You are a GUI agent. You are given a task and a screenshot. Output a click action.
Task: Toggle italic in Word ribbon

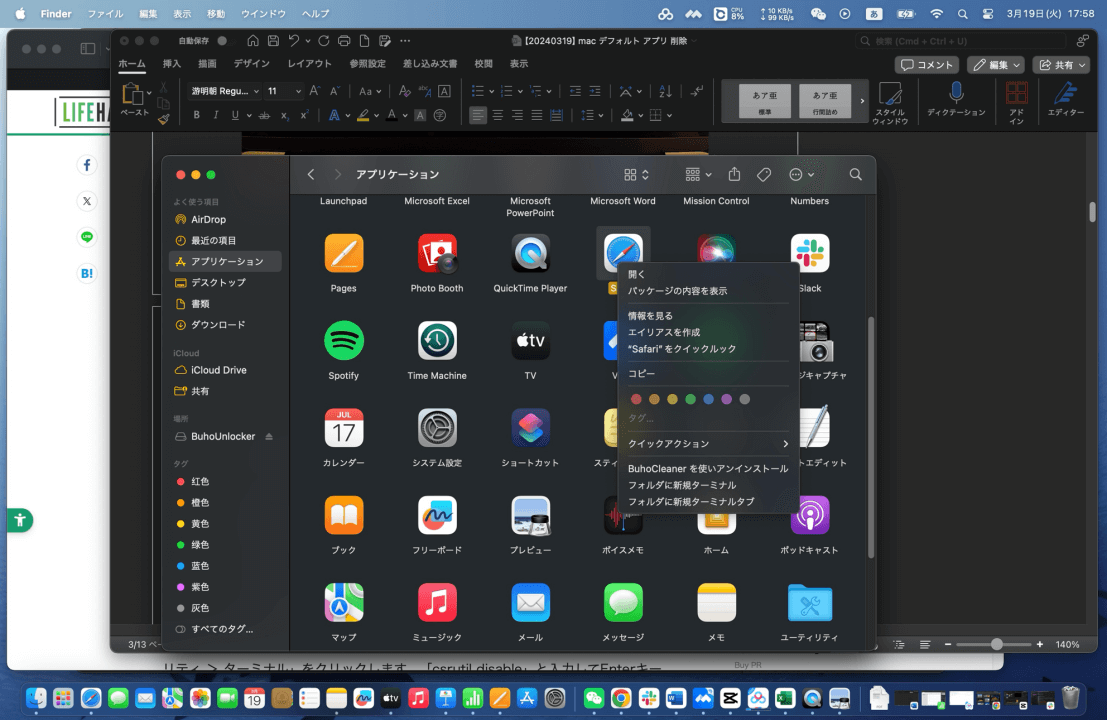[215, 115]
